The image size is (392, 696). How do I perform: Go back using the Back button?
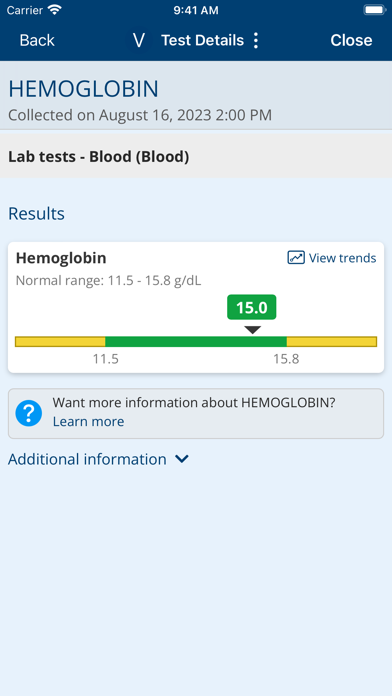tap(37, 40)
